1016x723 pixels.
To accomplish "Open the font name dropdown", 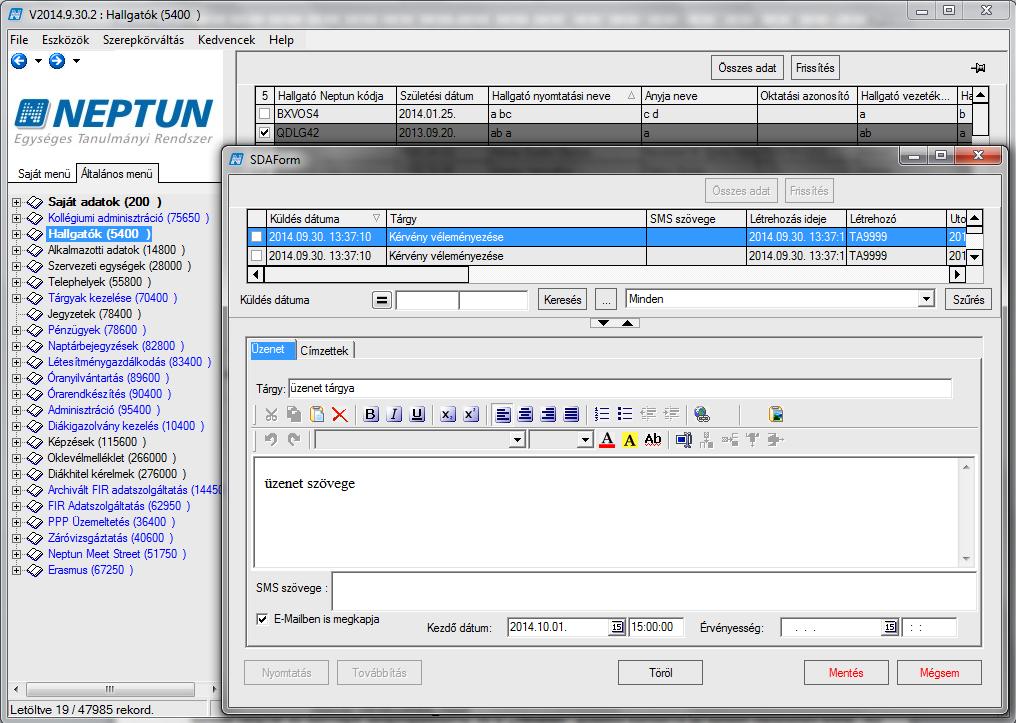I will coord(517,440).
